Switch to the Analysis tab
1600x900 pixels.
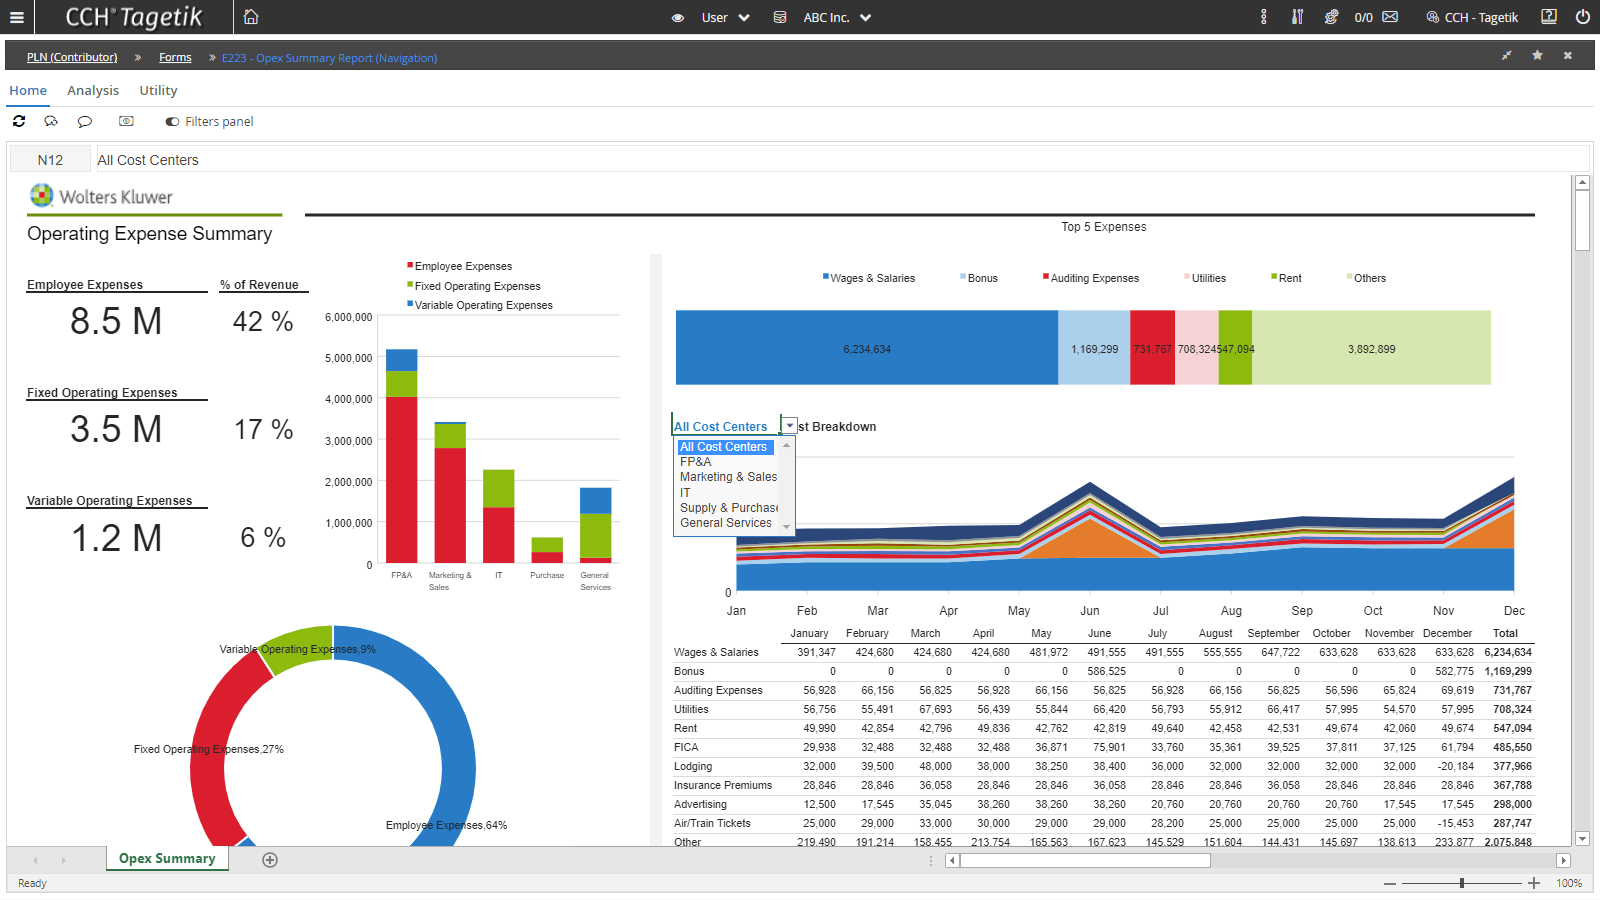[93, 90]
